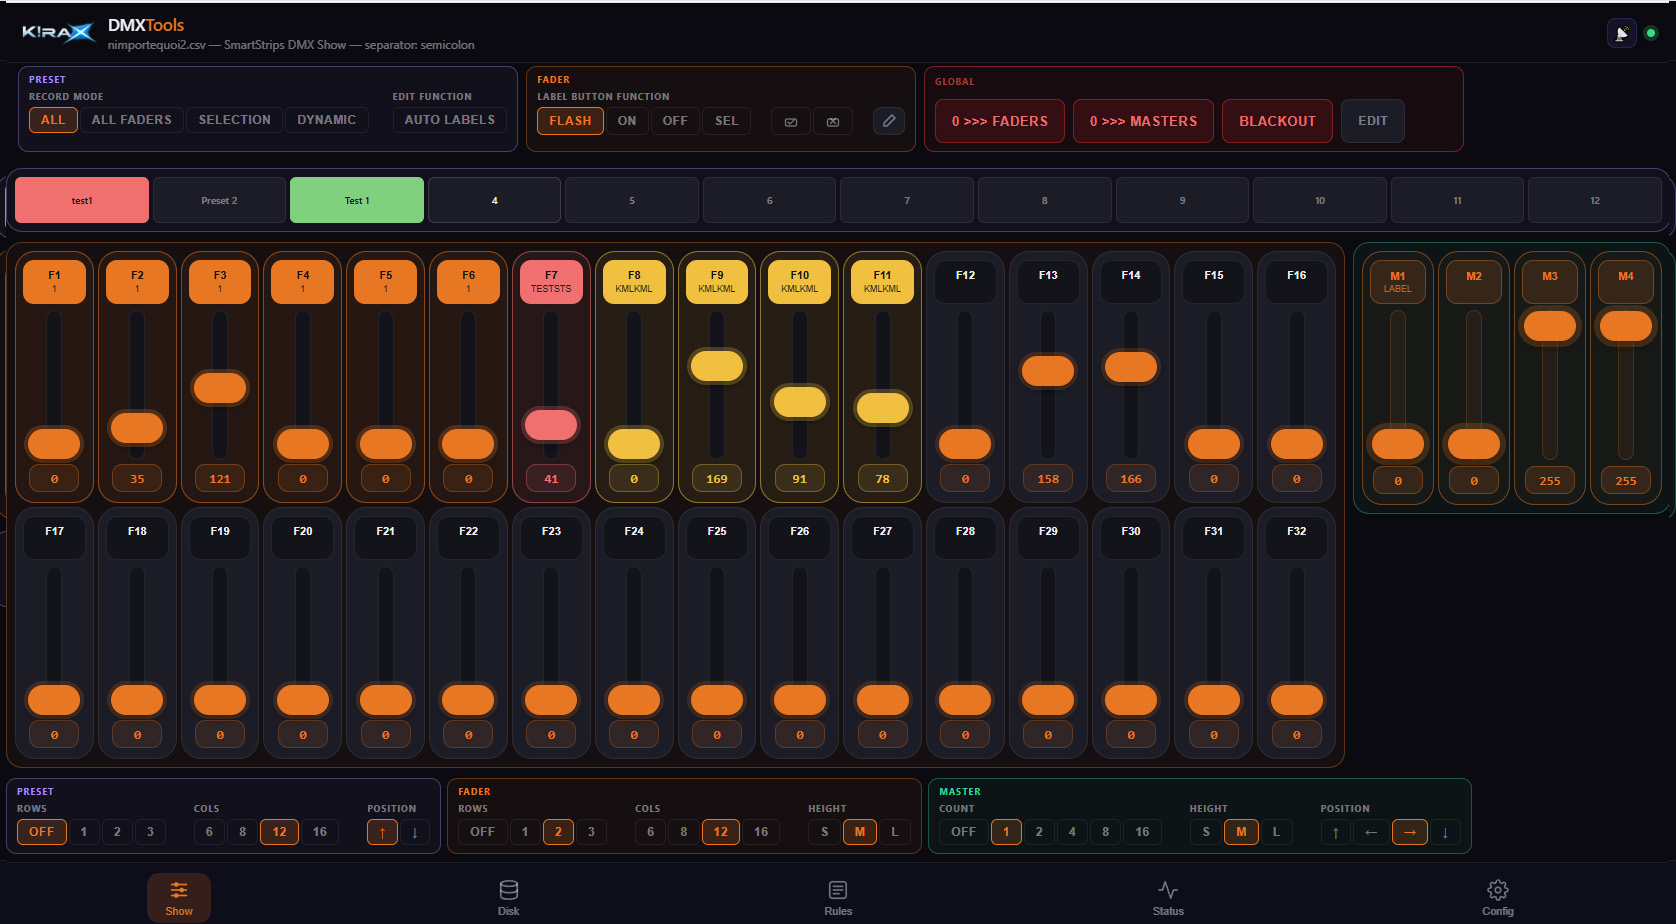Viewport: 1676px width, 924px height.
Task: Click the F7 TESTSTS pink fader handle
Action: click(x=551, y=424)
